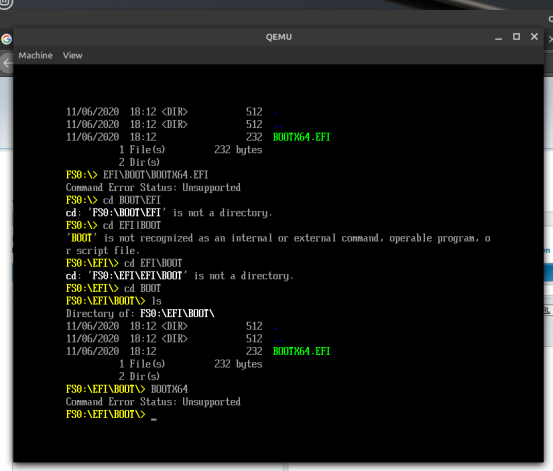Click the final FS0:\EFI\BOOT\> prompt
Image resolution: width=553 pixels, height=471 pixels.
coord(105,414)
